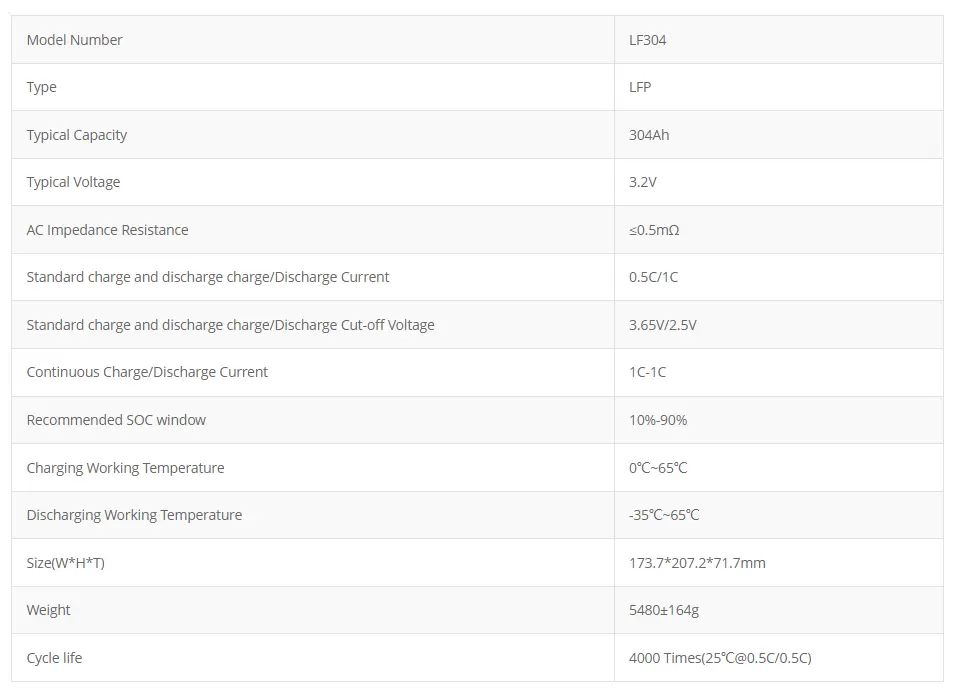957x691 pixels.
Task: Click the 304Ah capacity value
Action: pos(649,135)
